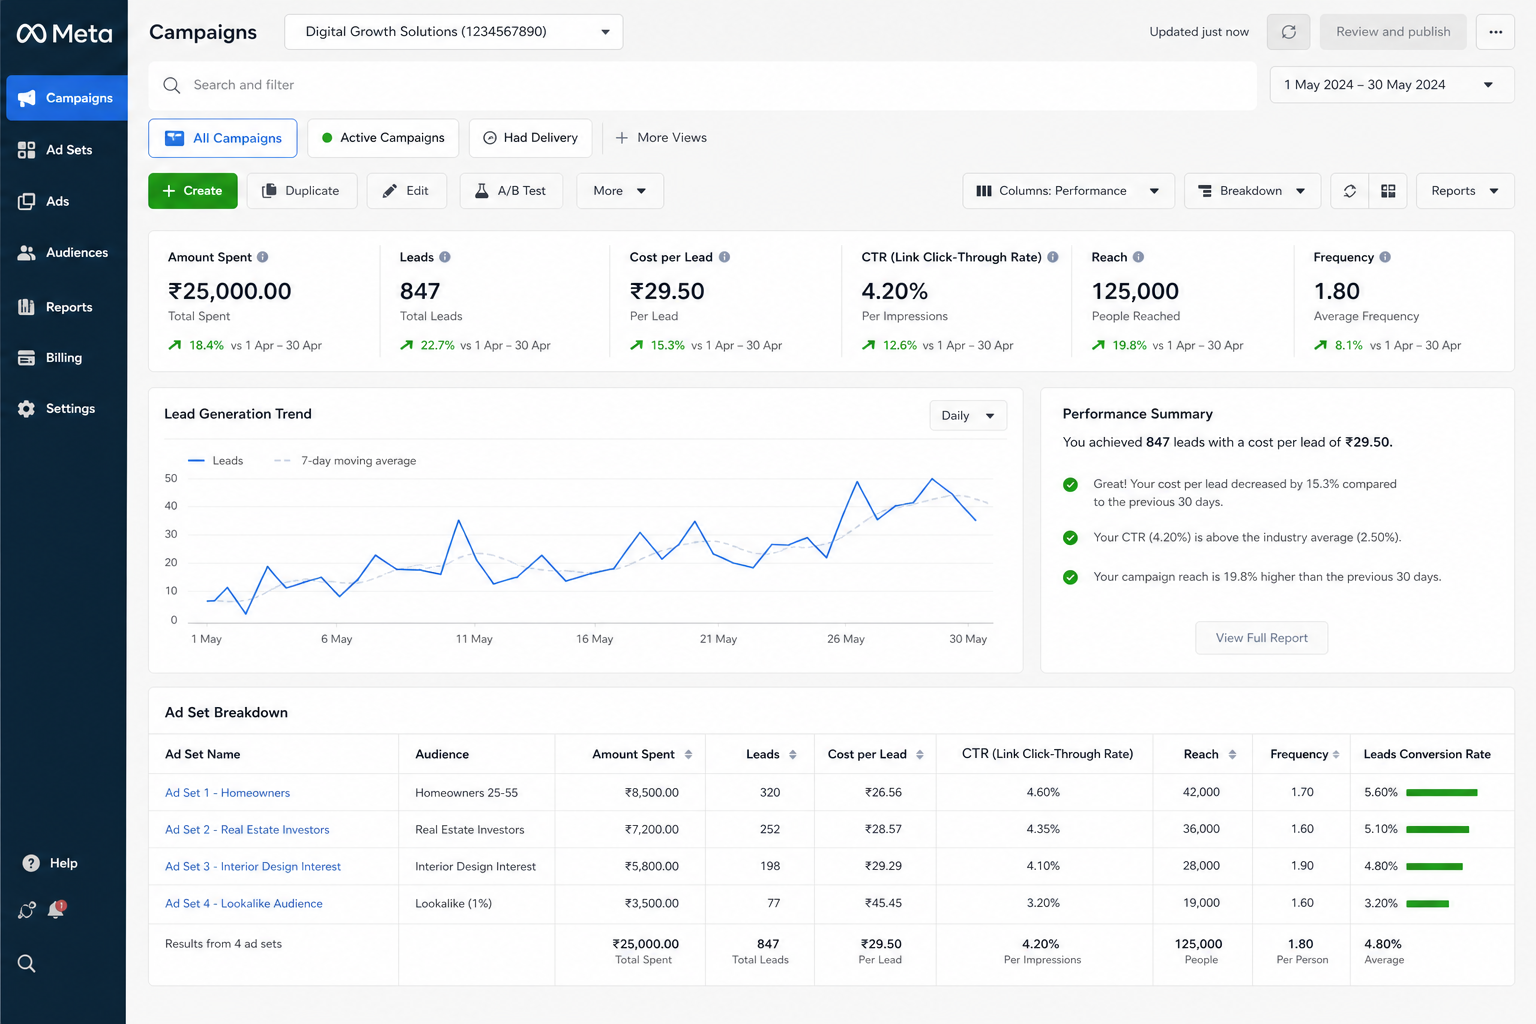Click the green Create button
1536x1024 pixels.
pos(193,191)
